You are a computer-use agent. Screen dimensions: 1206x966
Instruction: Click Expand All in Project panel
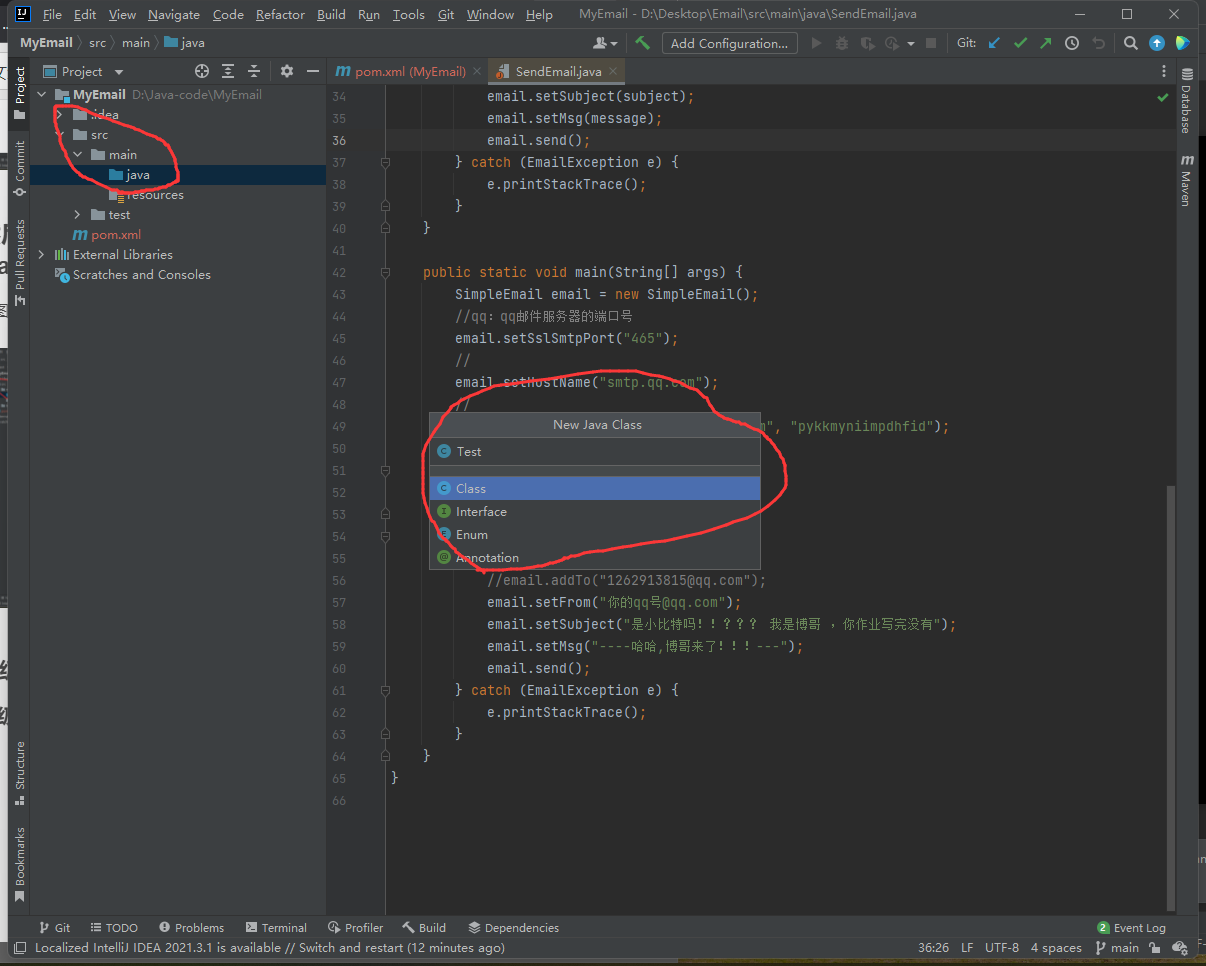point(228,71)
